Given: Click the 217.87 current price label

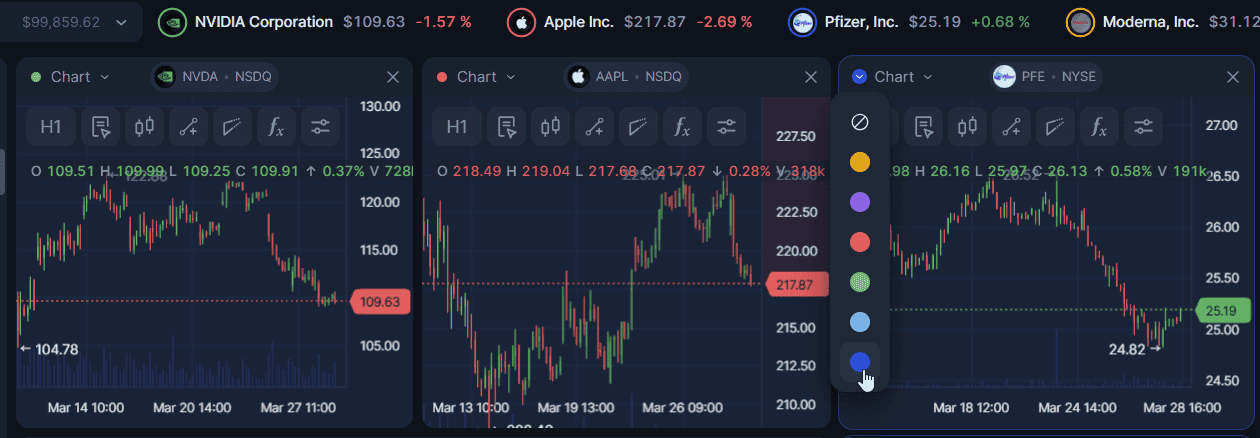Looking at the screenshot, I should click(796, 285).
